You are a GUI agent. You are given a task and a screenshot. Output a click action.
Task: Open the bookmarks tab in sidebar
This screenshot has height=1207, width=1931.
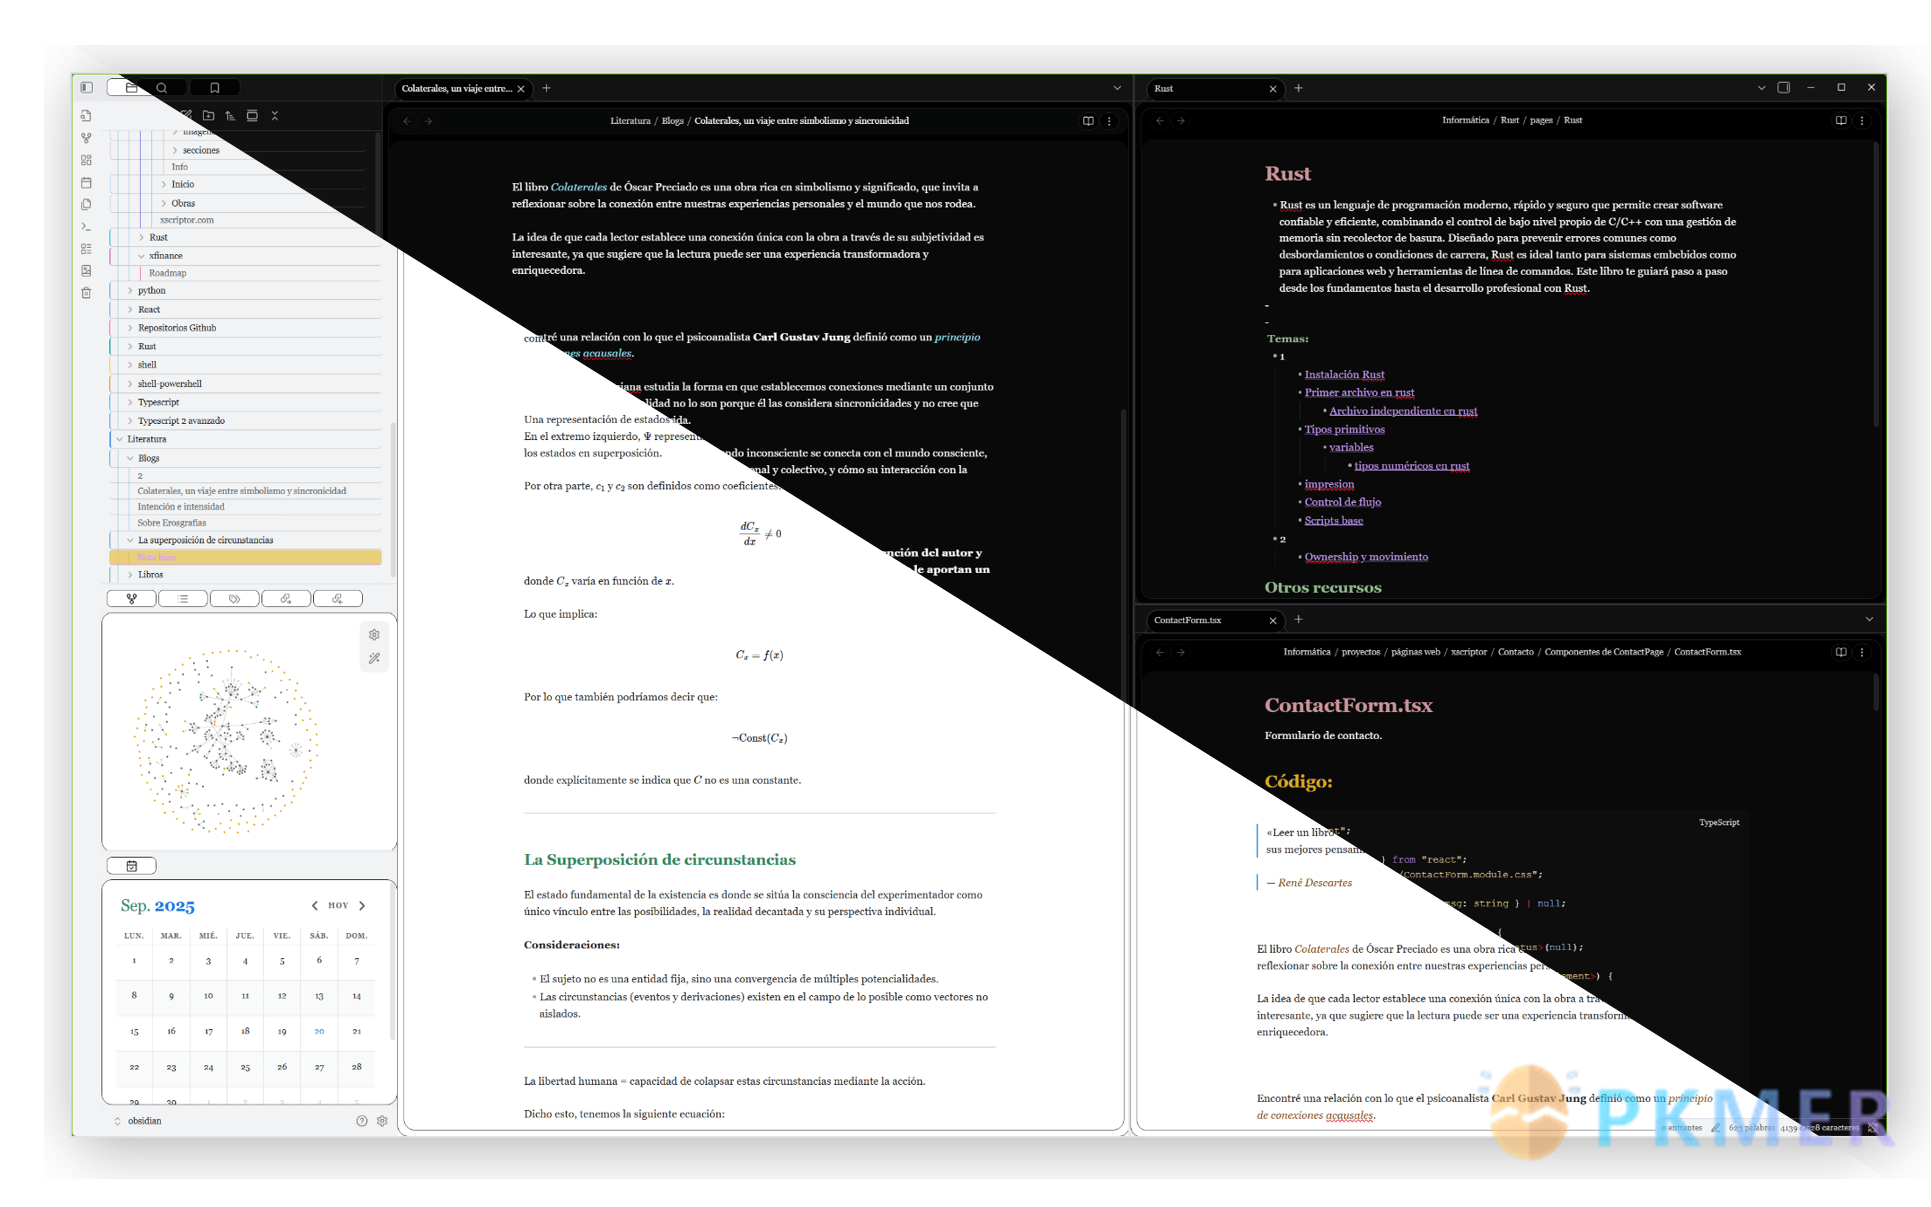(x=214, y=88)
